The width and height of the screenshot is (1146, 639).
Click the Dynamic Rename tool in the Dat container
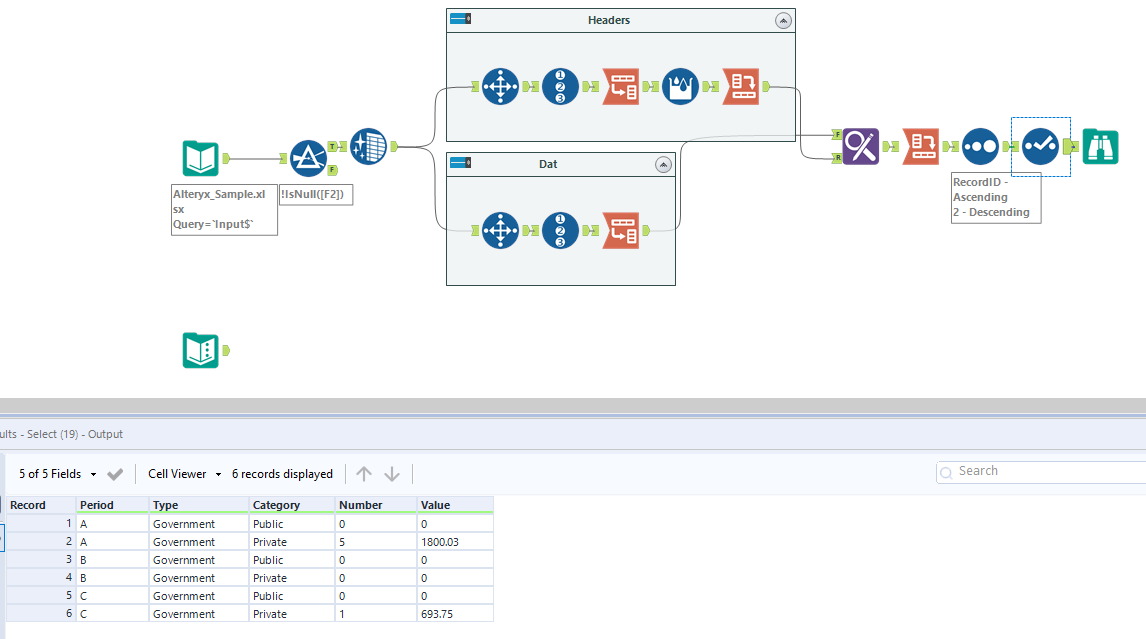(621, 229)
